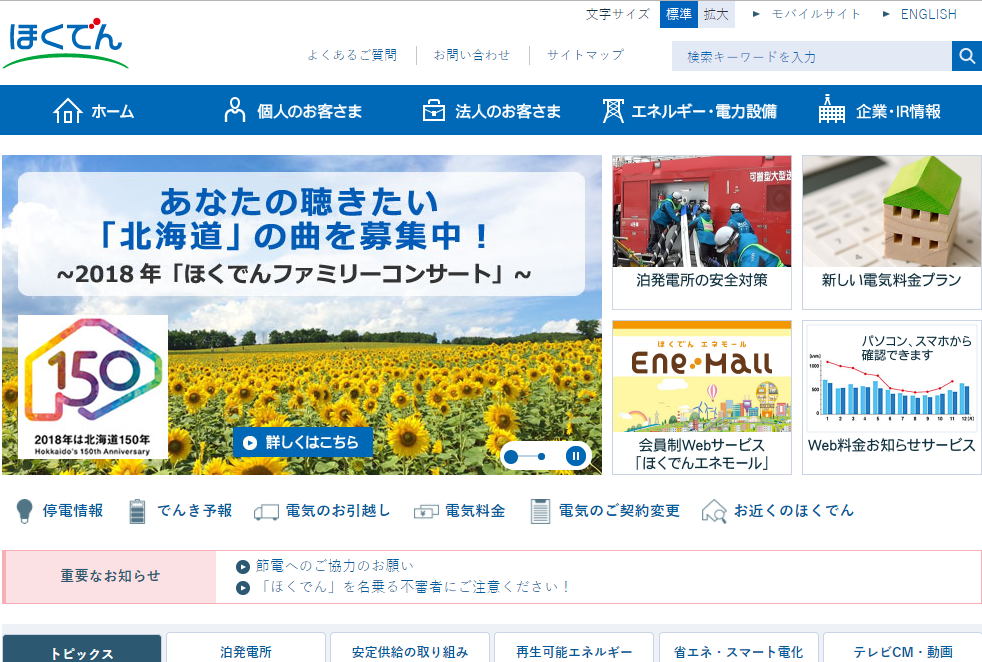Open the Ene-Mall ほくでんエネモール card
This screenshot has width=982, height=662.
[x=701, y=398]
